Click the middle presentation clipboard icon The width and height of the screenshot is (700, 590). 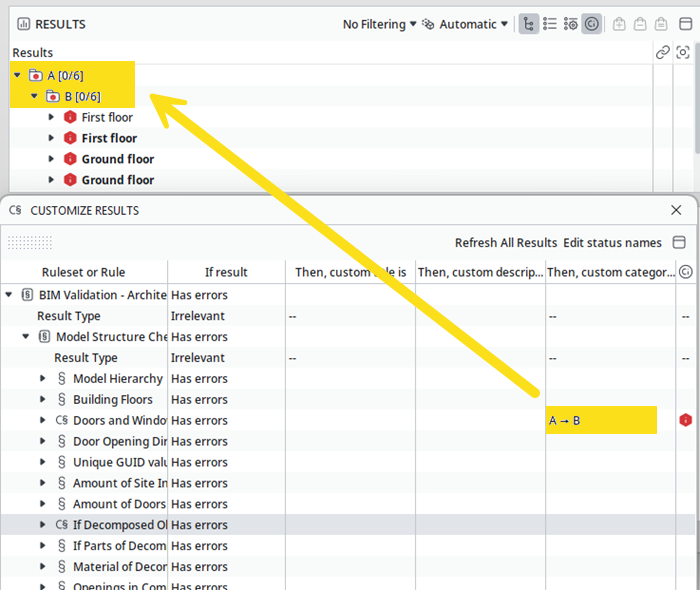click(640, 24)
